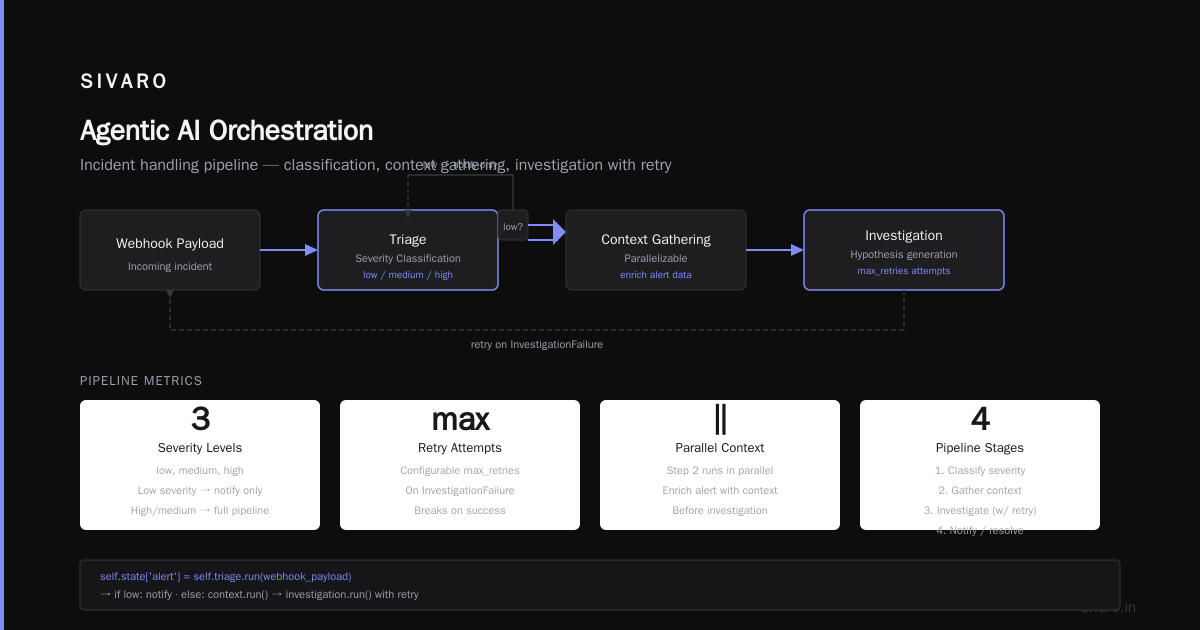Screen dimensions: 1200x630
Task: Click 'Incoming incident' under Webhook Payload
Action: point(170,266)
